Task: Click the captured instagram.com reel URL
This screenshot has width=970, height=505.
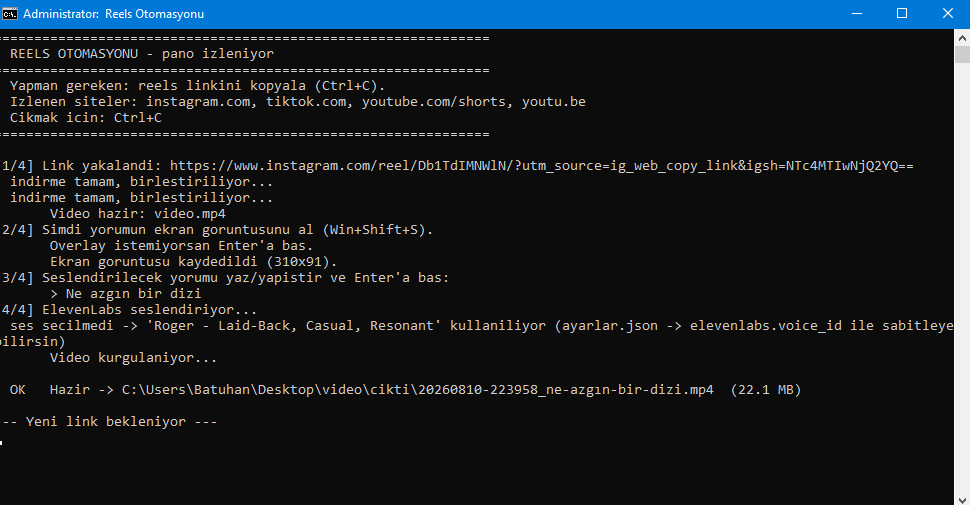Action: pyautogui.click(x=541, y=166)
